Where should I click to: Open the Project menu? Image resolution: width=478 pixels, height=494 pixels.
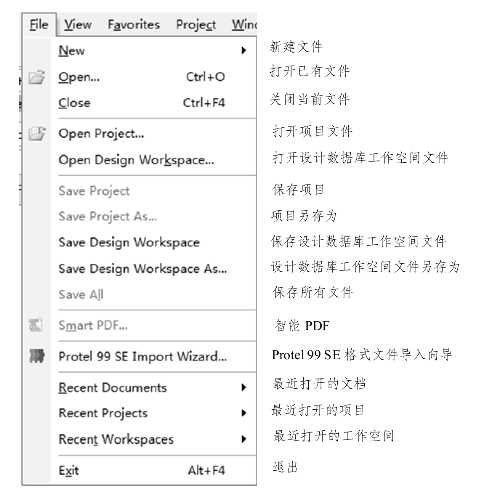click(196, 25)
